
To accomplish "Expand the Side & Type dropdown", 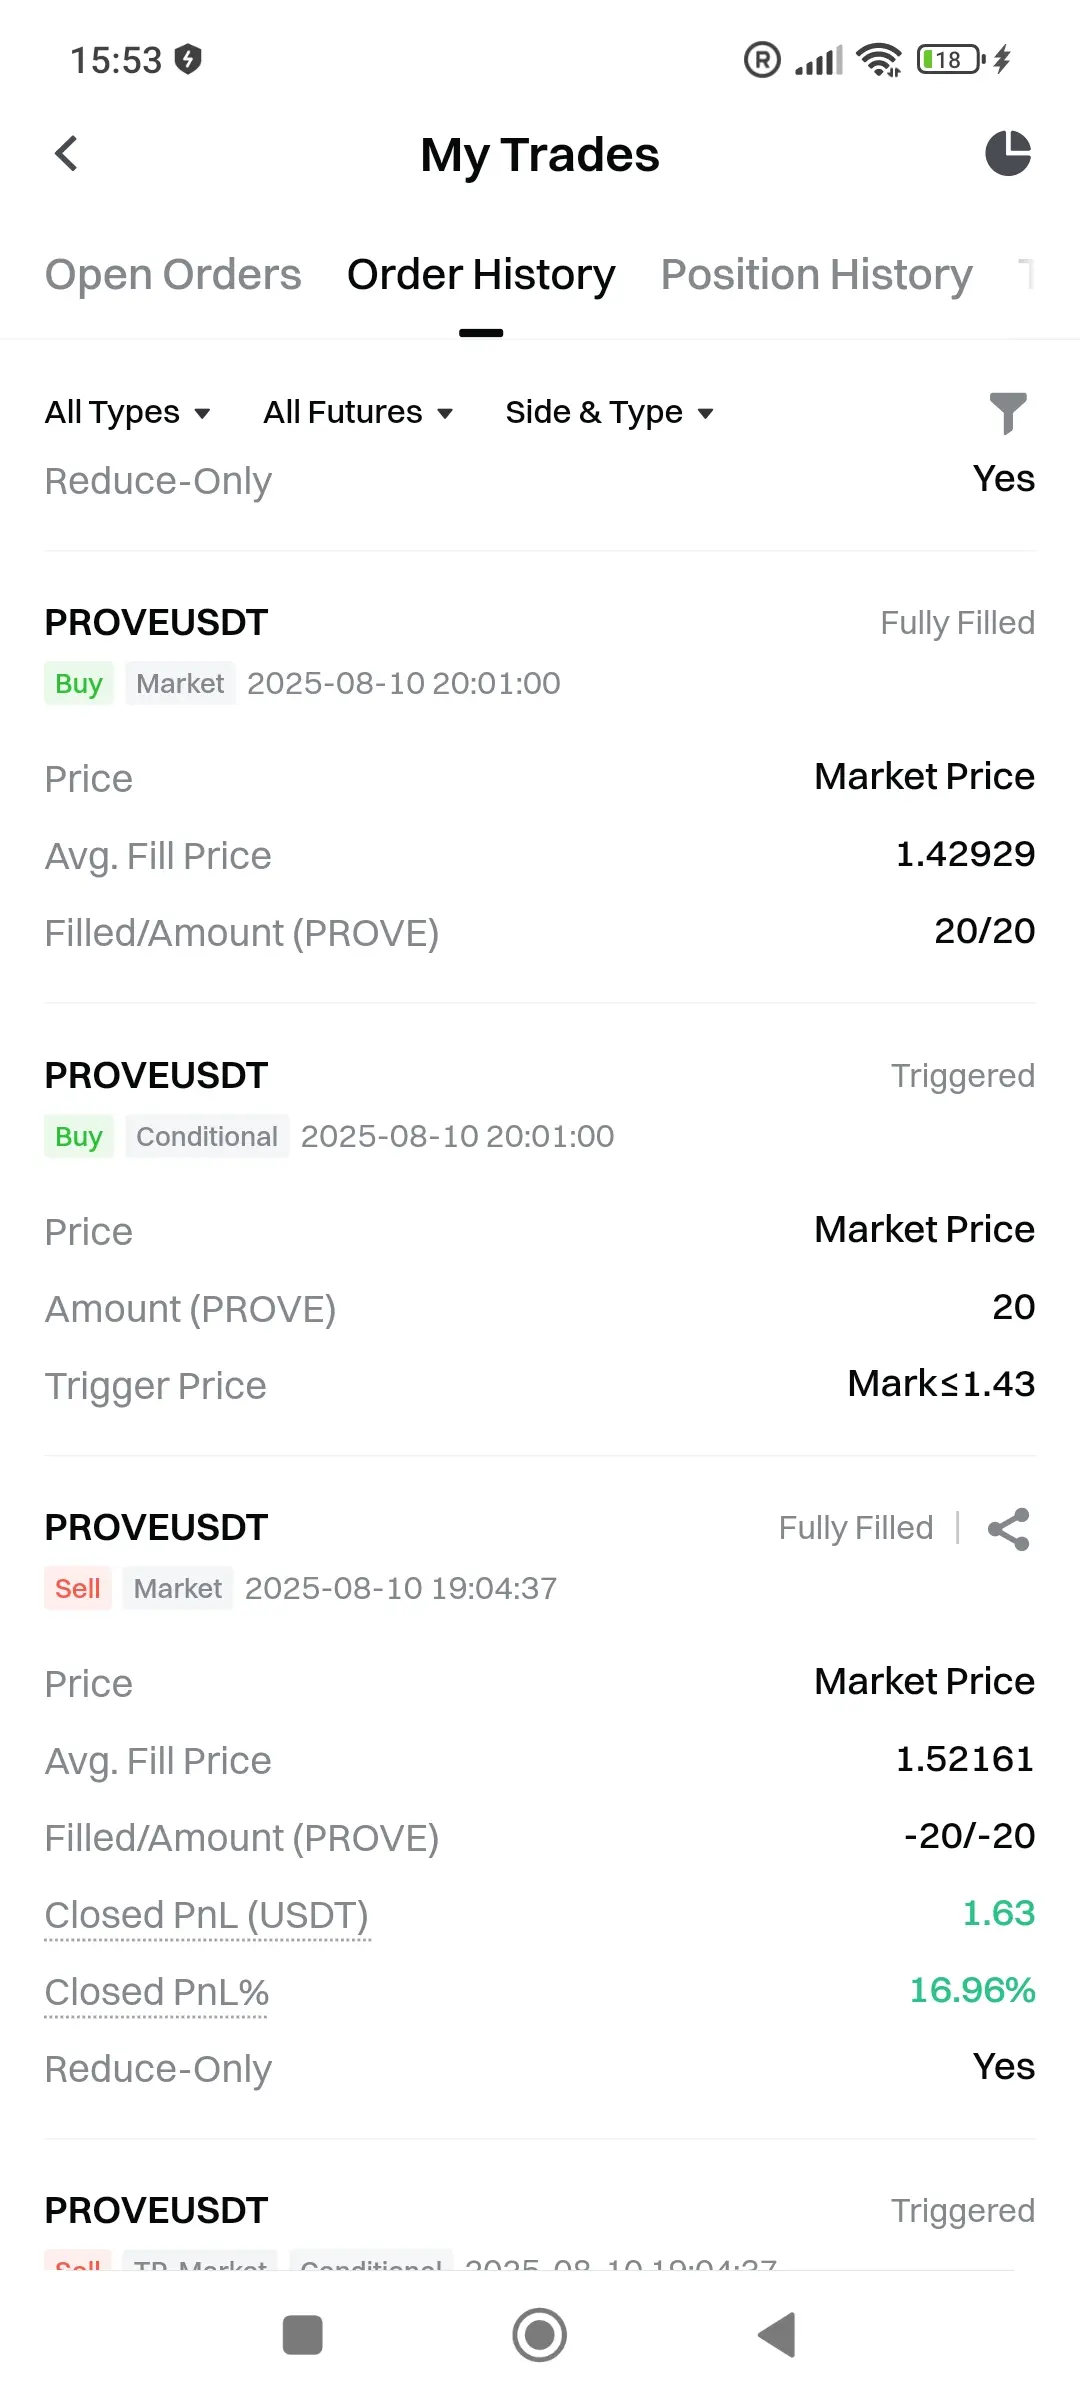I will point(610,412).
